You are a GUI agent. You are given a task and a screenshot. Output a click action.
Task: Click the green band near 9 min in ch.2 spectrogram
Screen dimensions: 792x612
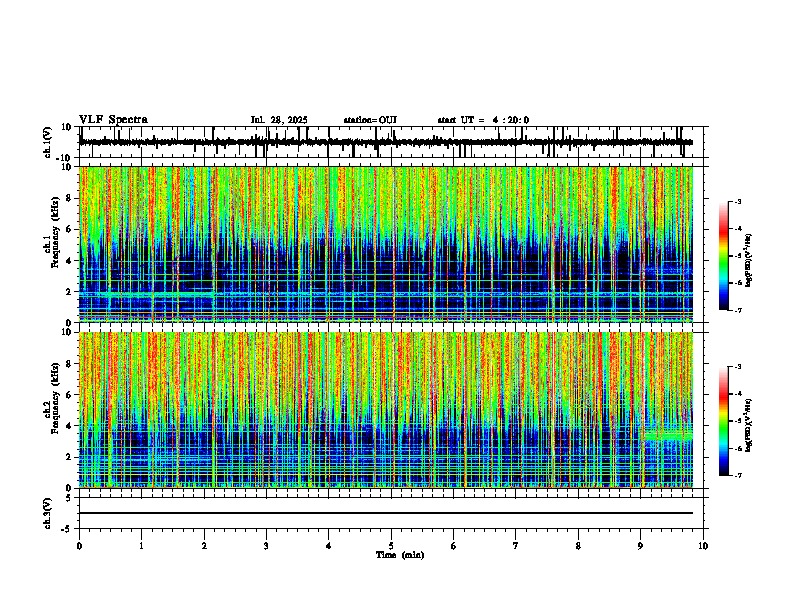click(x=668, y=435)
